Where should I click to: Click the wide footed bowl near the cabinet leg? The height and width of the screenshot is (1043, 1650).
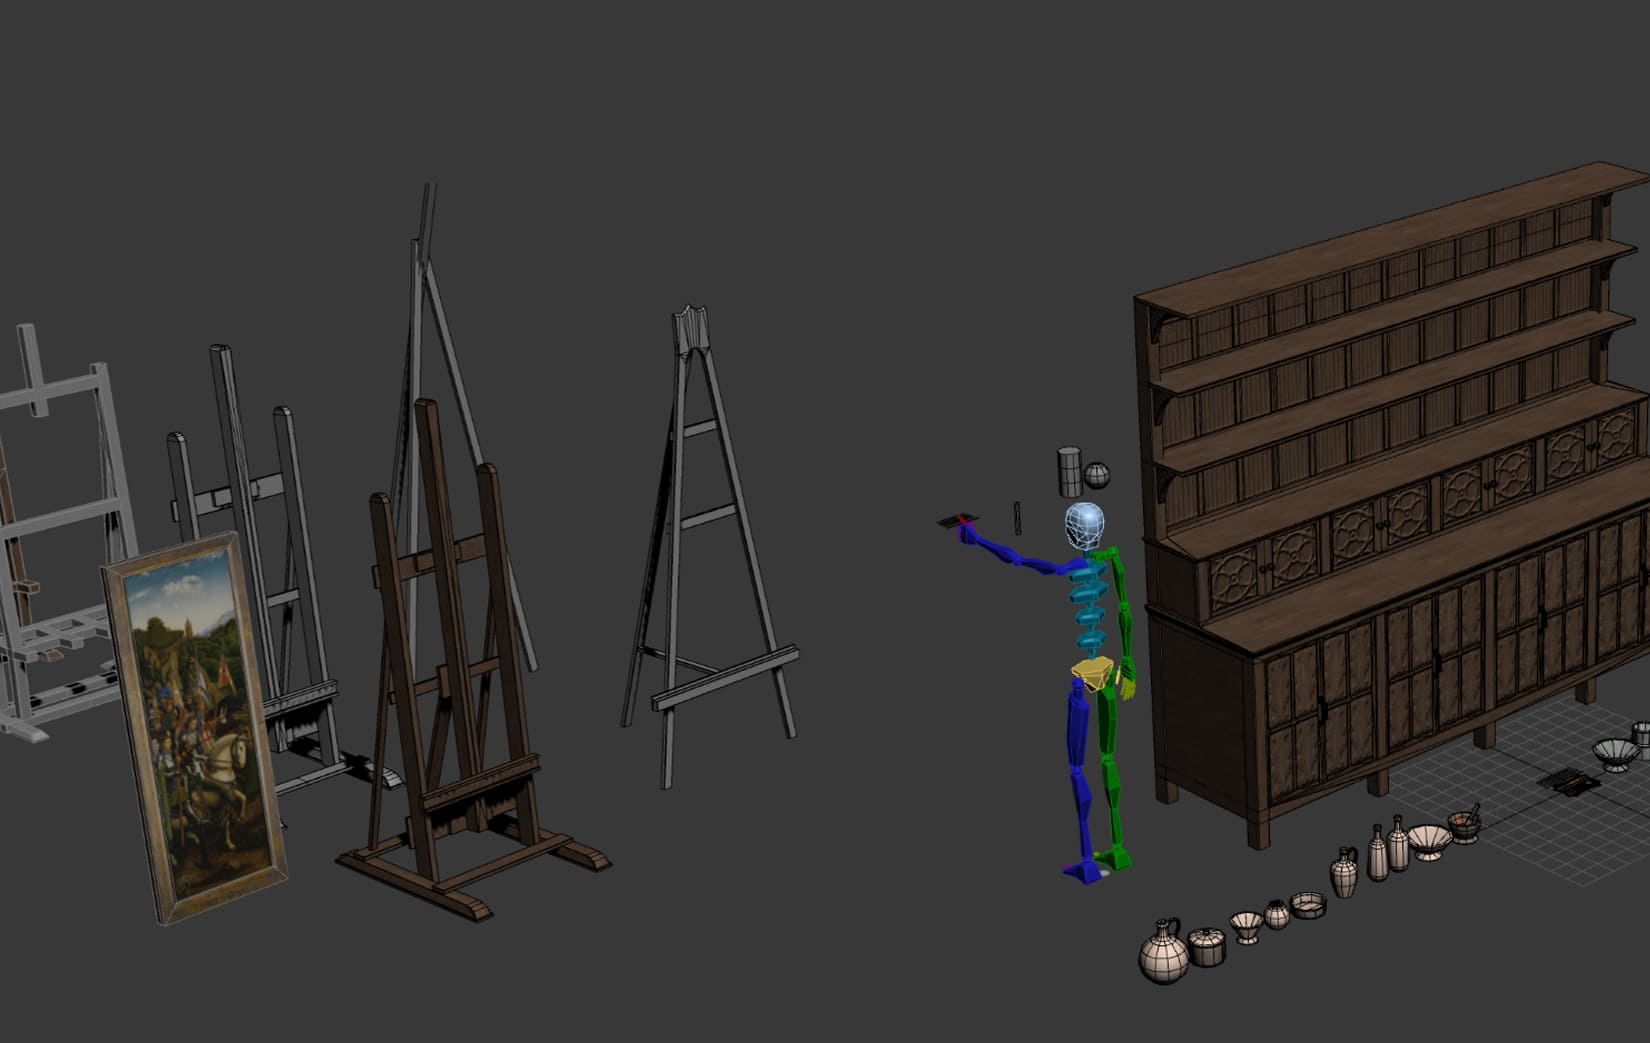[1429, 840]
